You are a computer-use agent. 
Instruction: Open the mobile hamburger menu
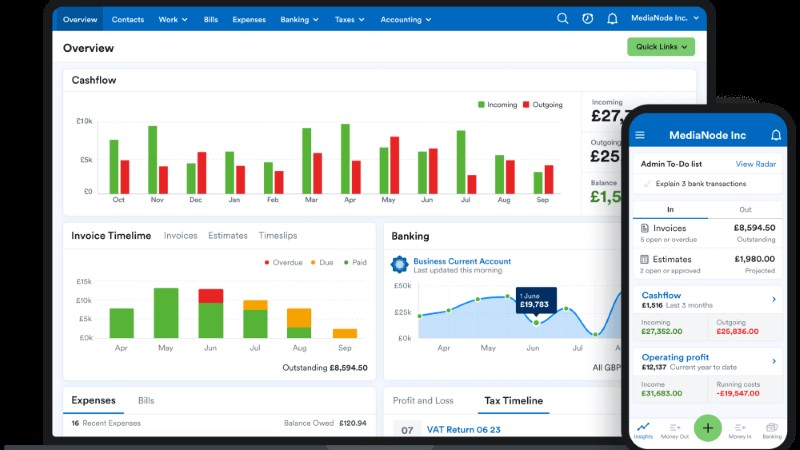point(640,135)
